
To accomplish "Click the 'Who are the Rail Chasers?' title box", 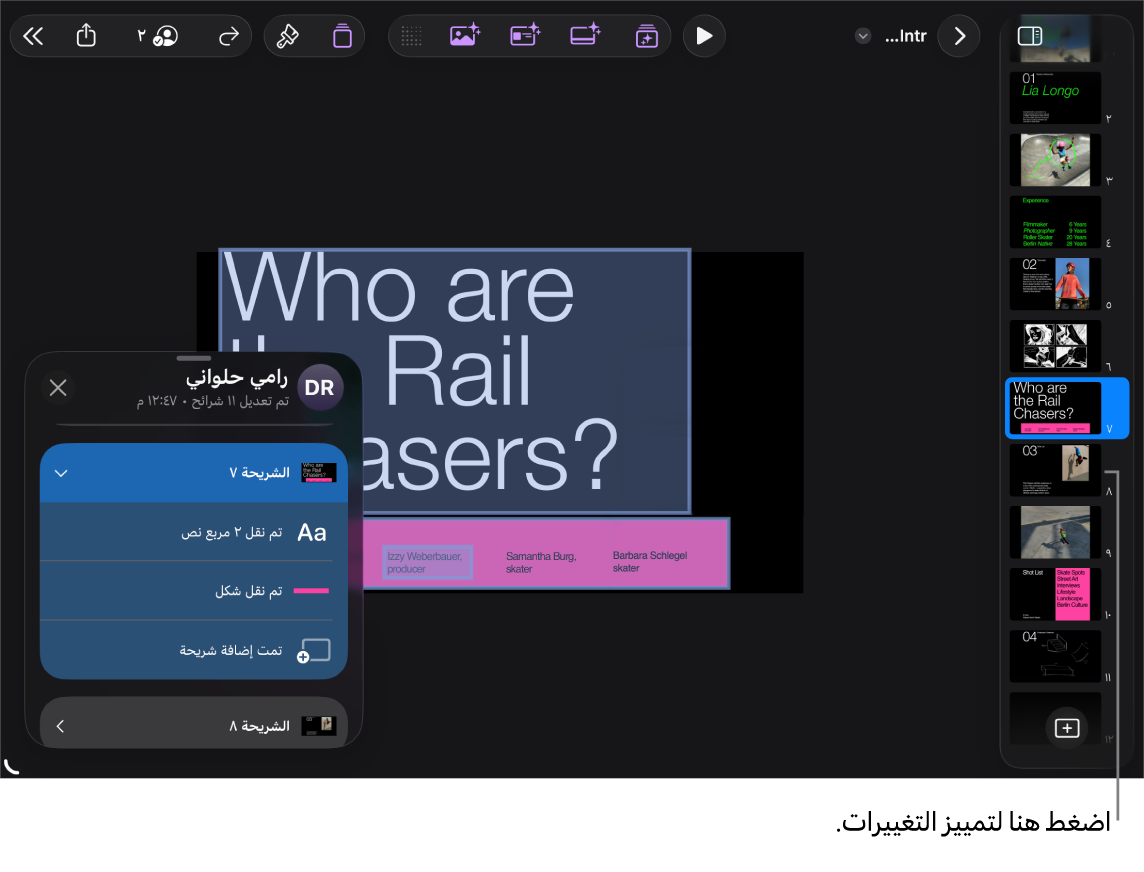I will coord(455,380).
